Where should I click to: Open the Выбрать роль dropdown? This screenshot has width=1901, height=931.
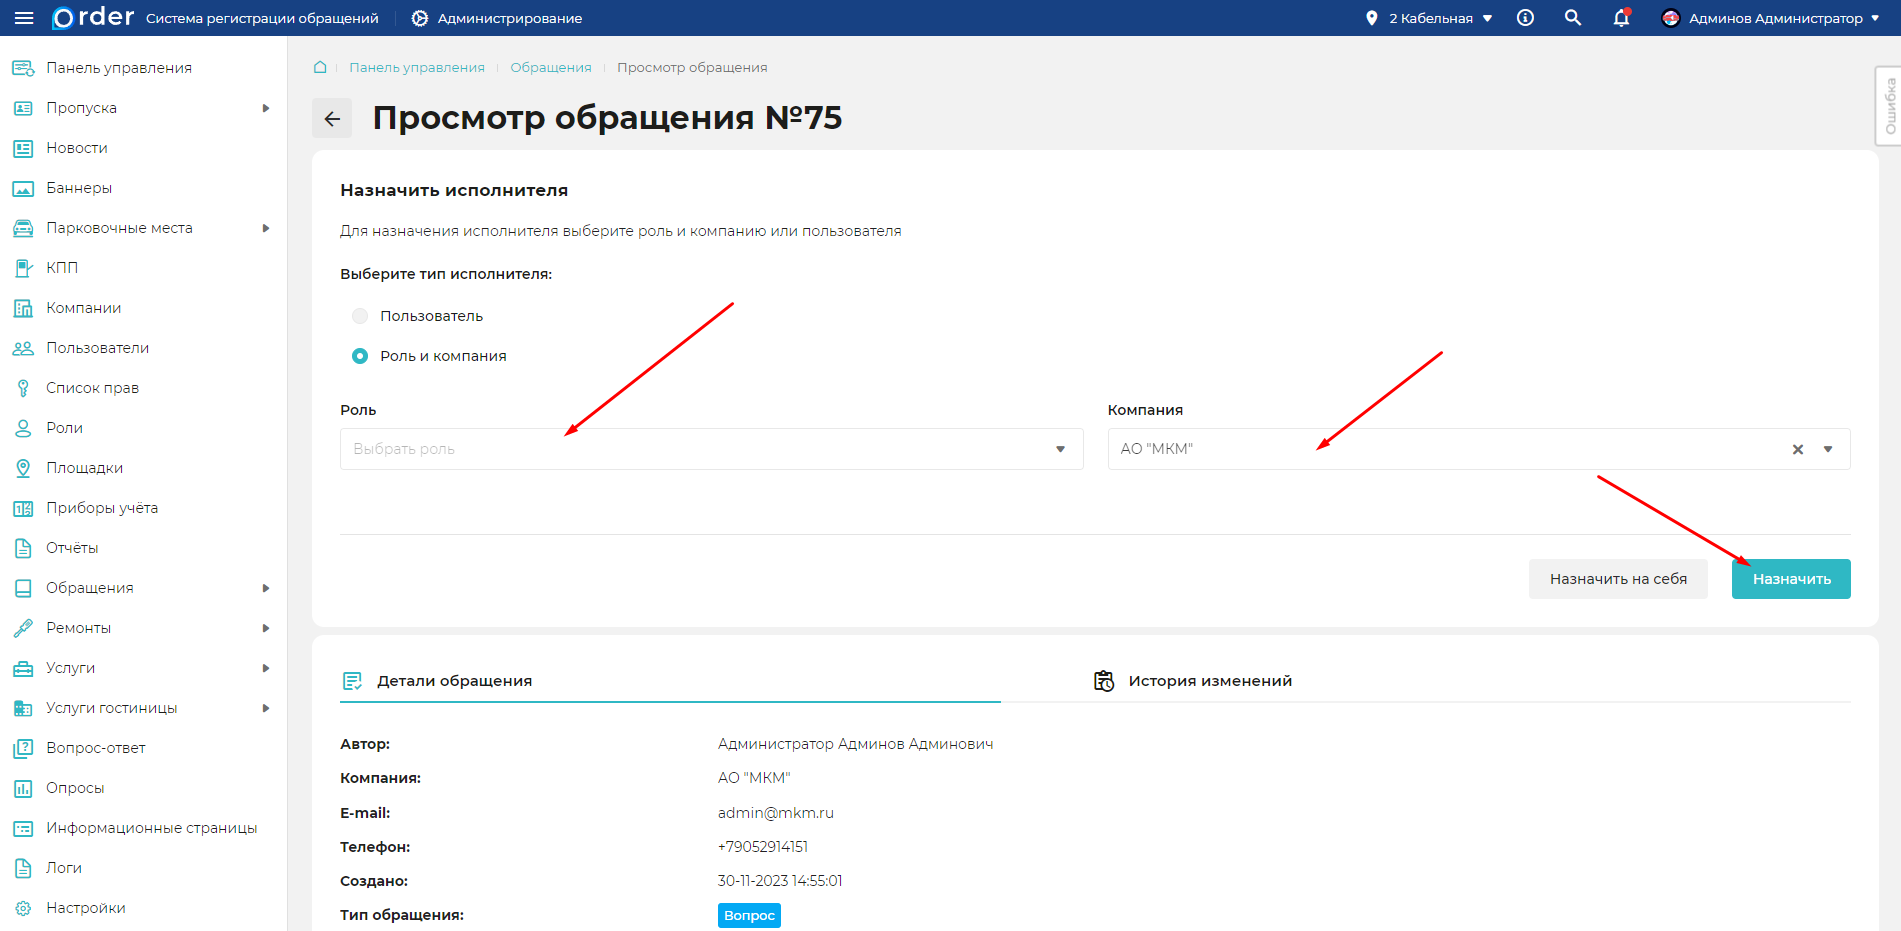coord(710,449)
